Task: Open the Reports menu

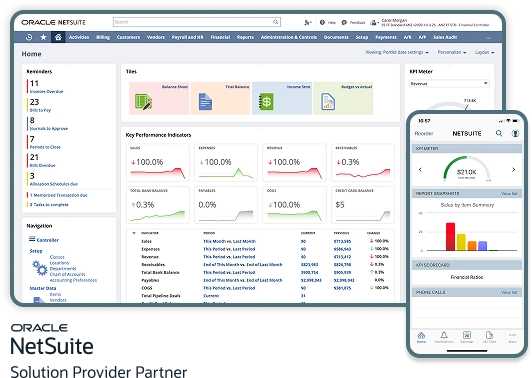Action: (245, 37)
